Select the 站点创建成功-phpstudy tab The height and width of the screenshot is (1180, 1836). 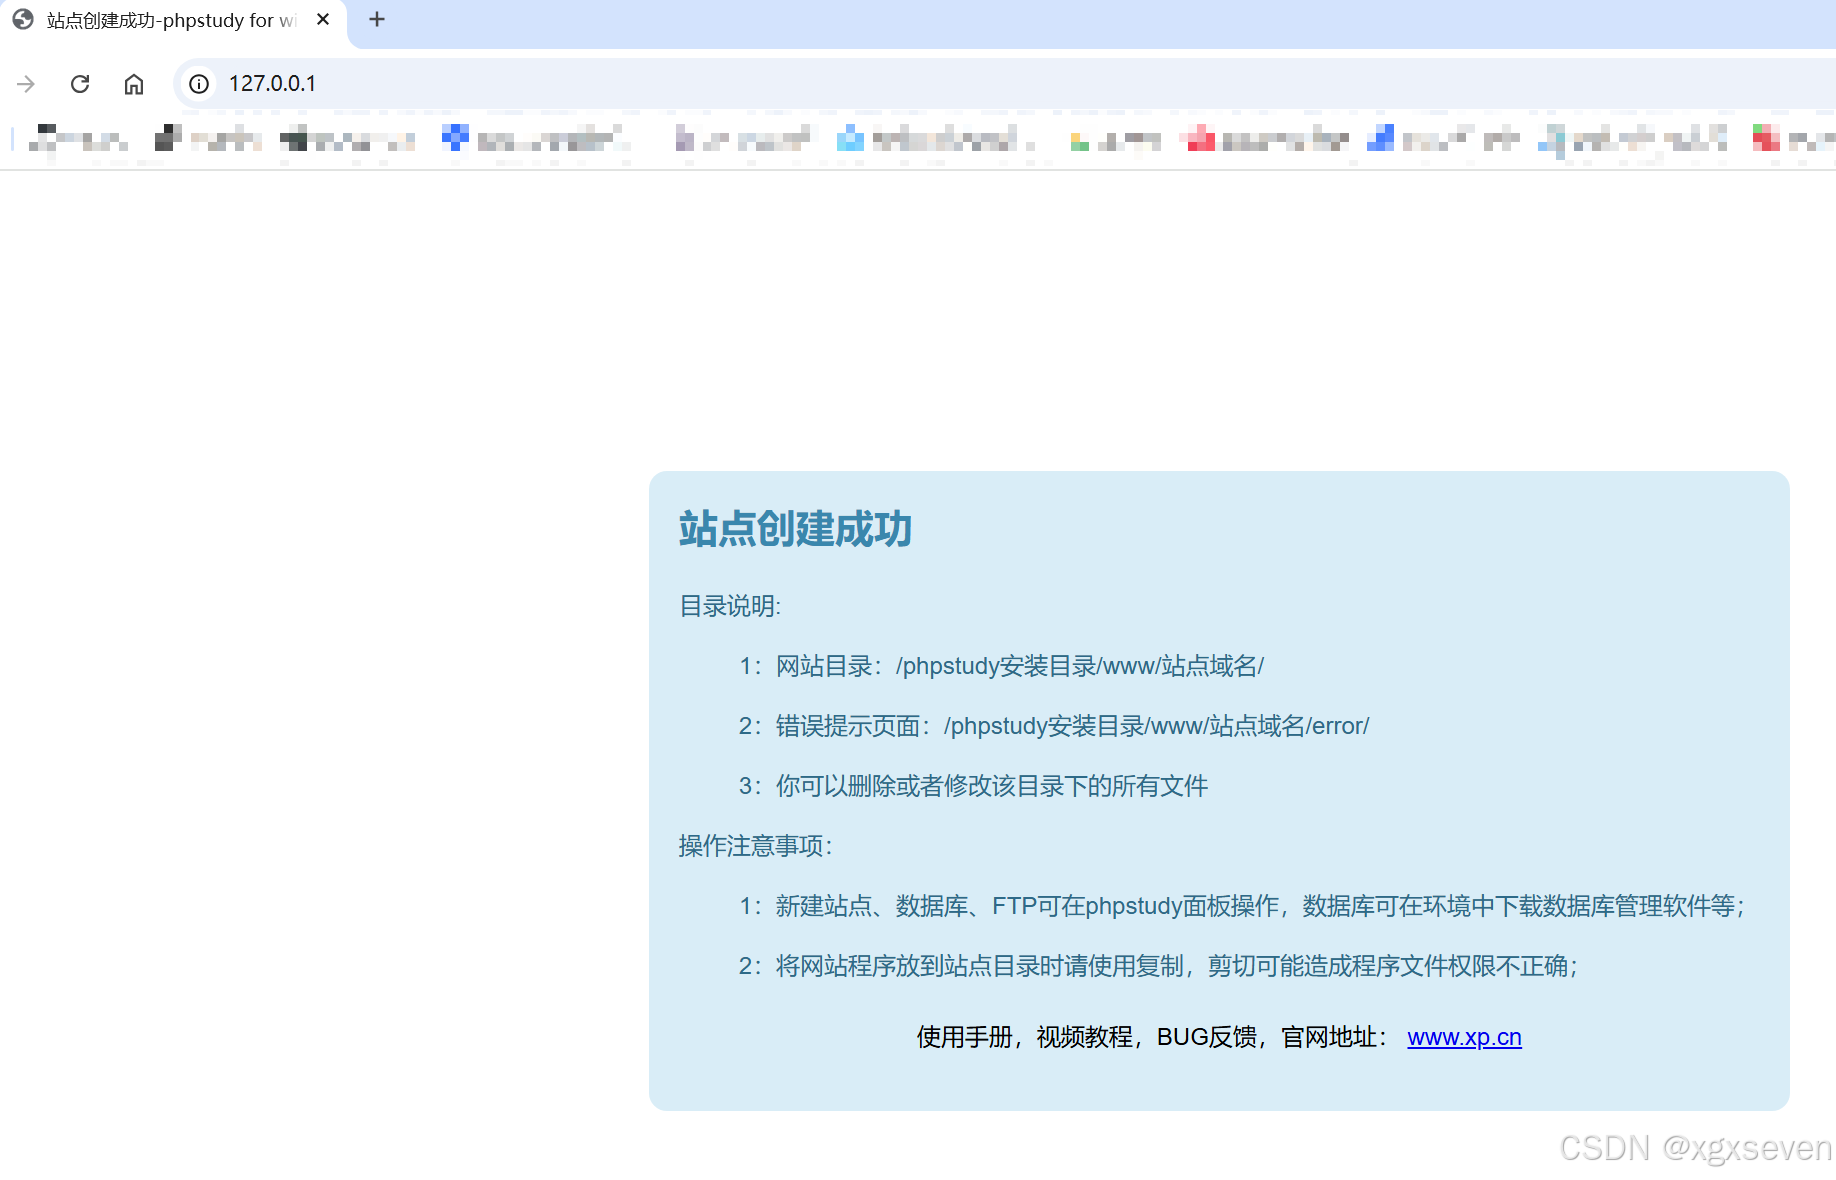tap(173, 20)
